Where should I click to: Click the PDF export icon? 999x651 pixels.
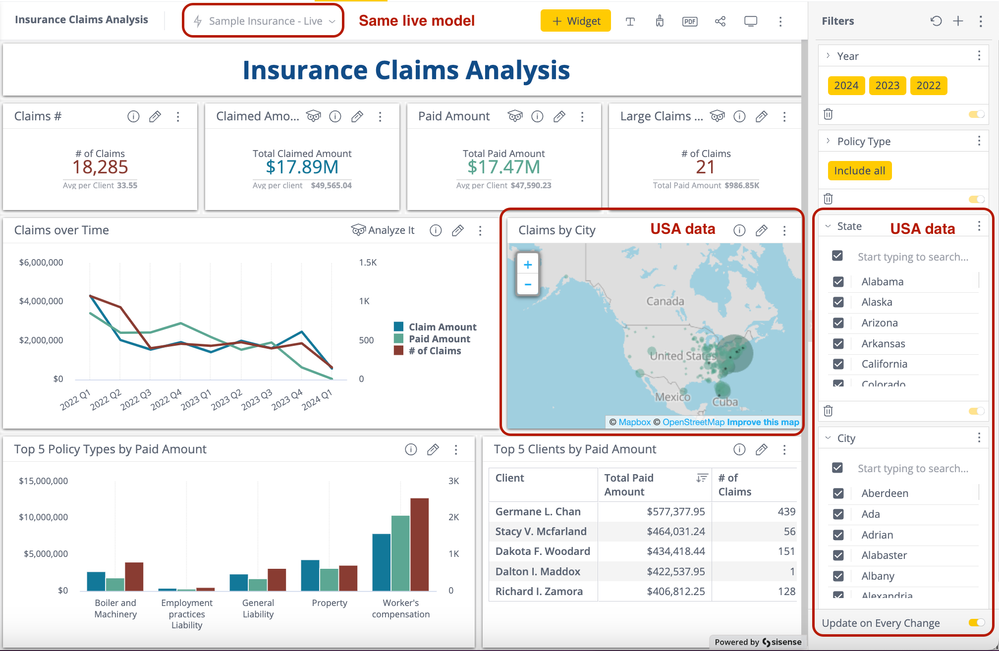(690, 21)
